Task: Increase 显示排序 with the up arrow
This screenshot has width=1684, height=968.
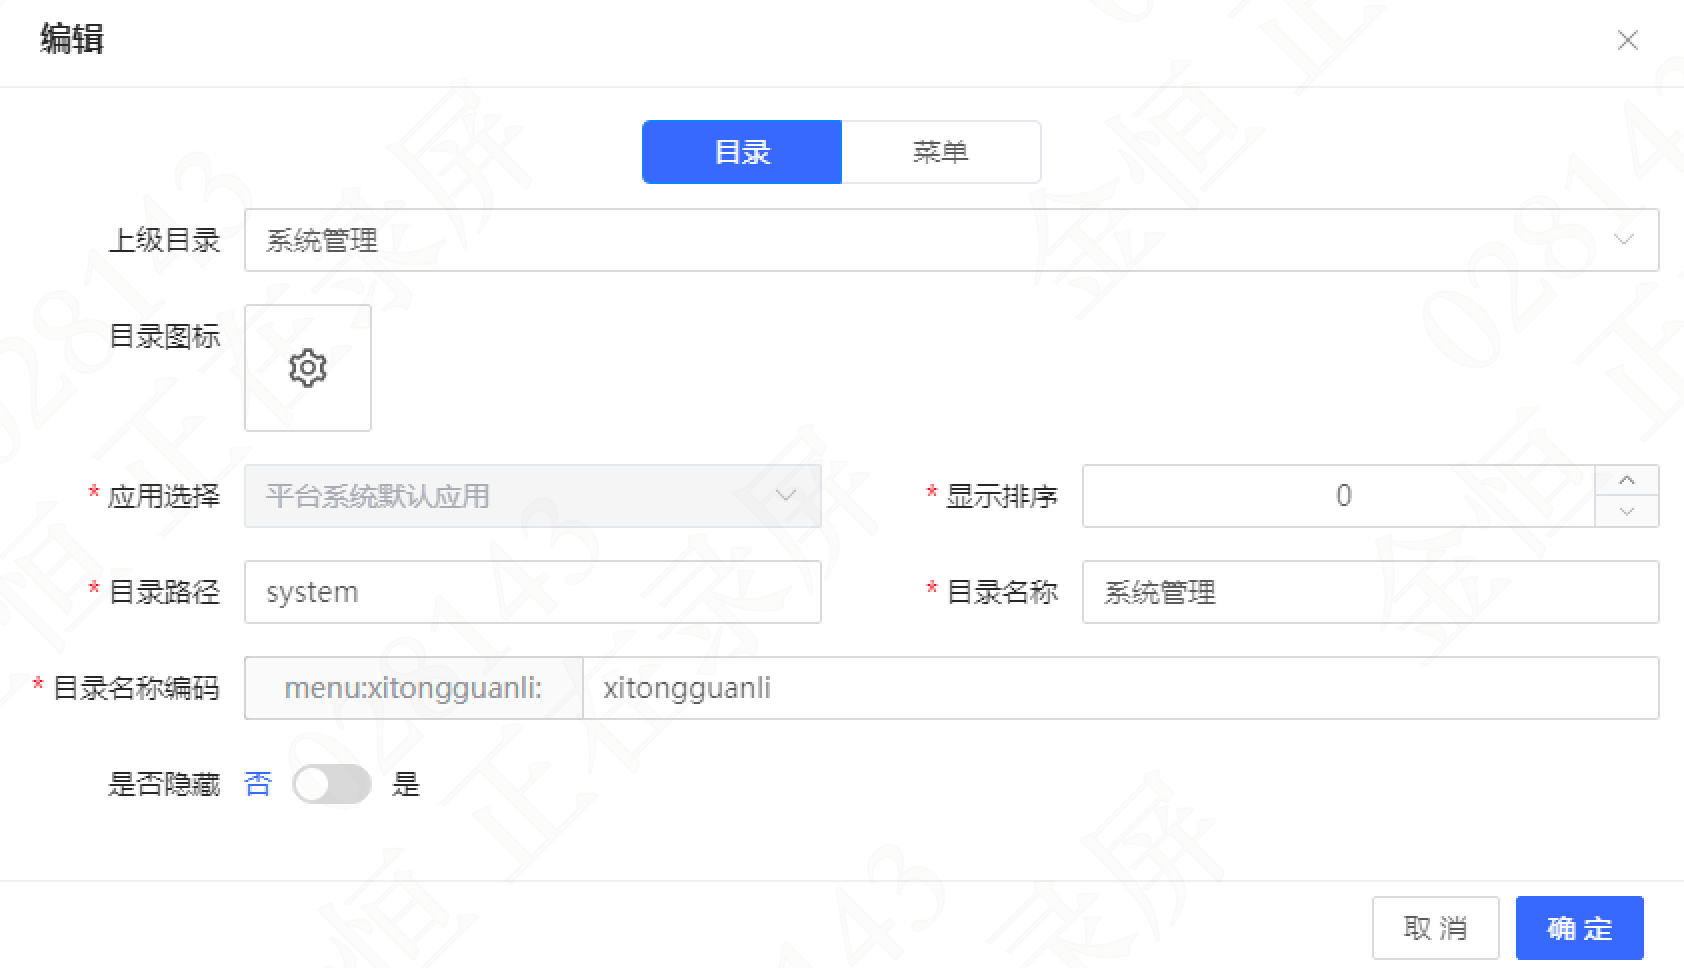Action: point(1627,480)
